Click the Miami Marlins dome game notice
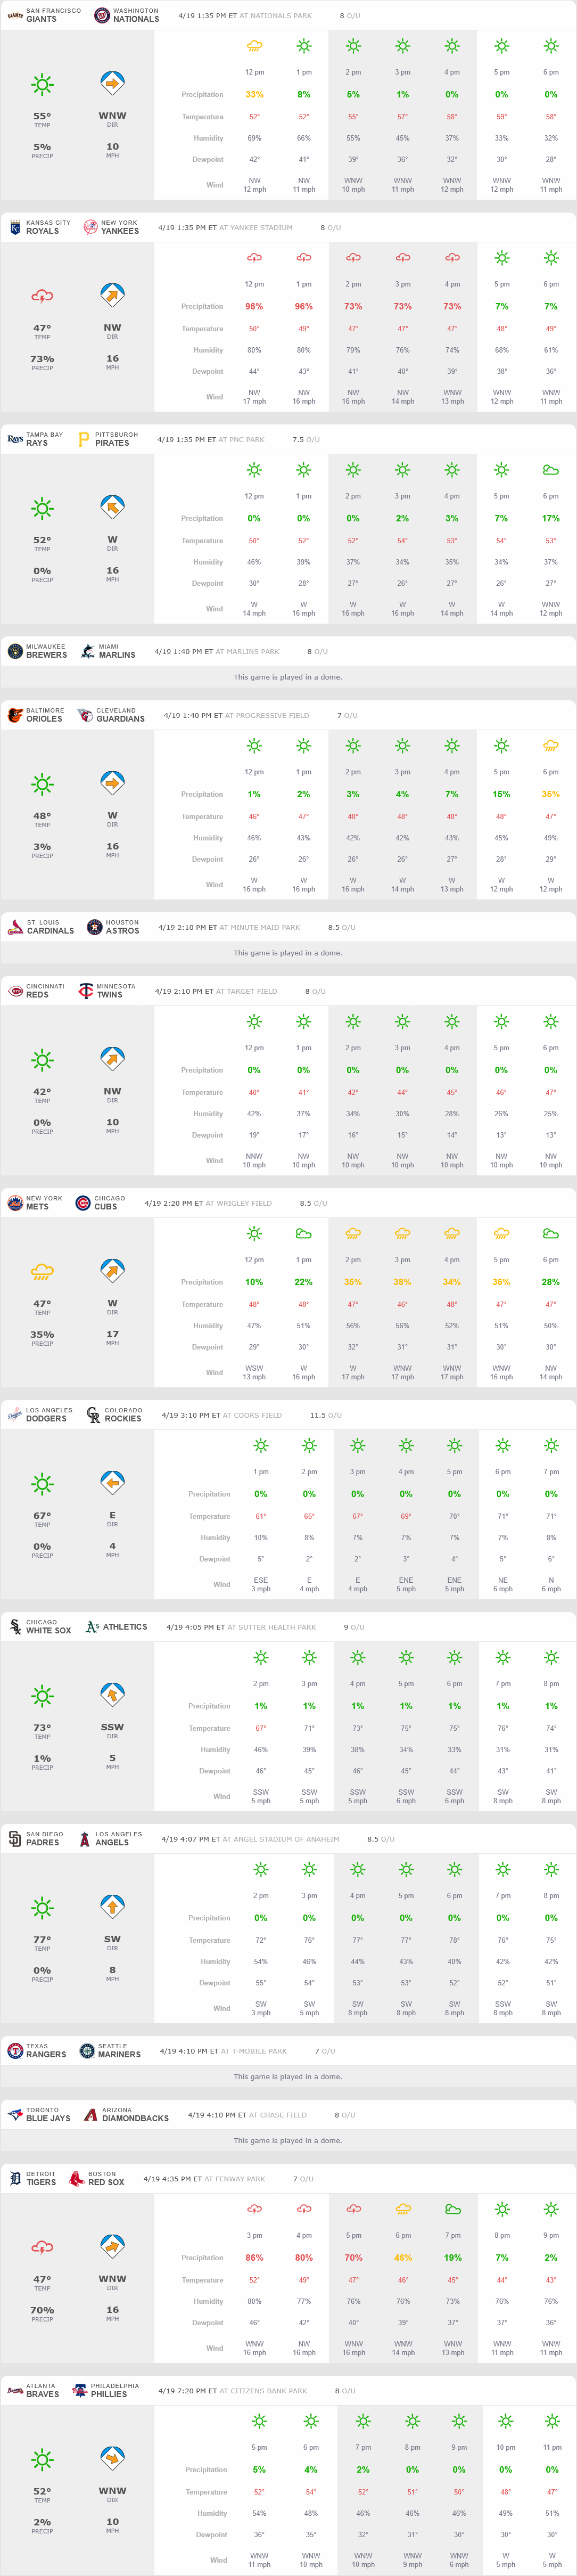Image resolution: width=577 pixels, height=2576 pixels. (288, 677)
